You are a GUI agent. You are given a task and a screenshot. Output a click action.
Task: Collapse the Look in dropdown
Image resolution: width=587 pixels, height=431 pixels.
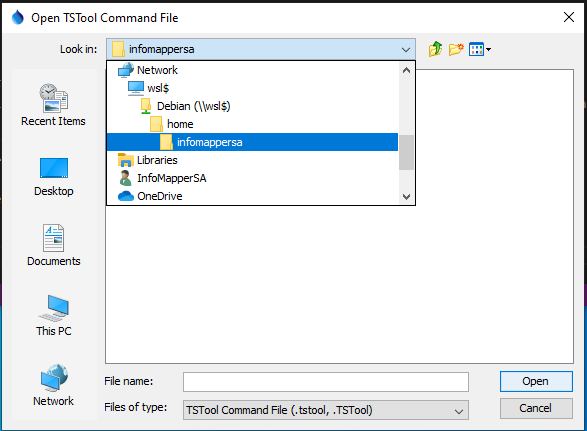405,49
